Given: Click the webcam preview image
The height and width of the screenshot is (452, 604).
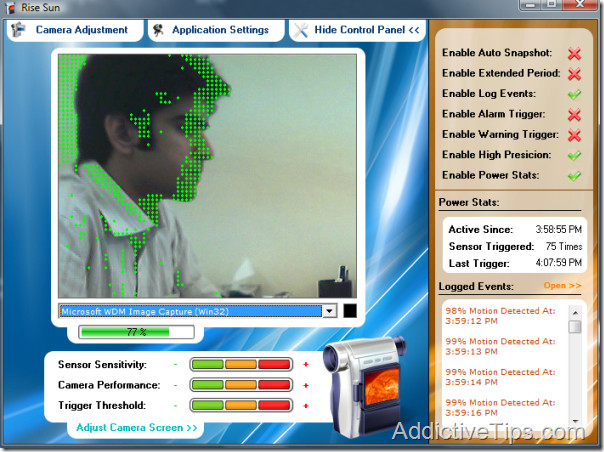Looking at the screenshot, I should tap(208, 176).
